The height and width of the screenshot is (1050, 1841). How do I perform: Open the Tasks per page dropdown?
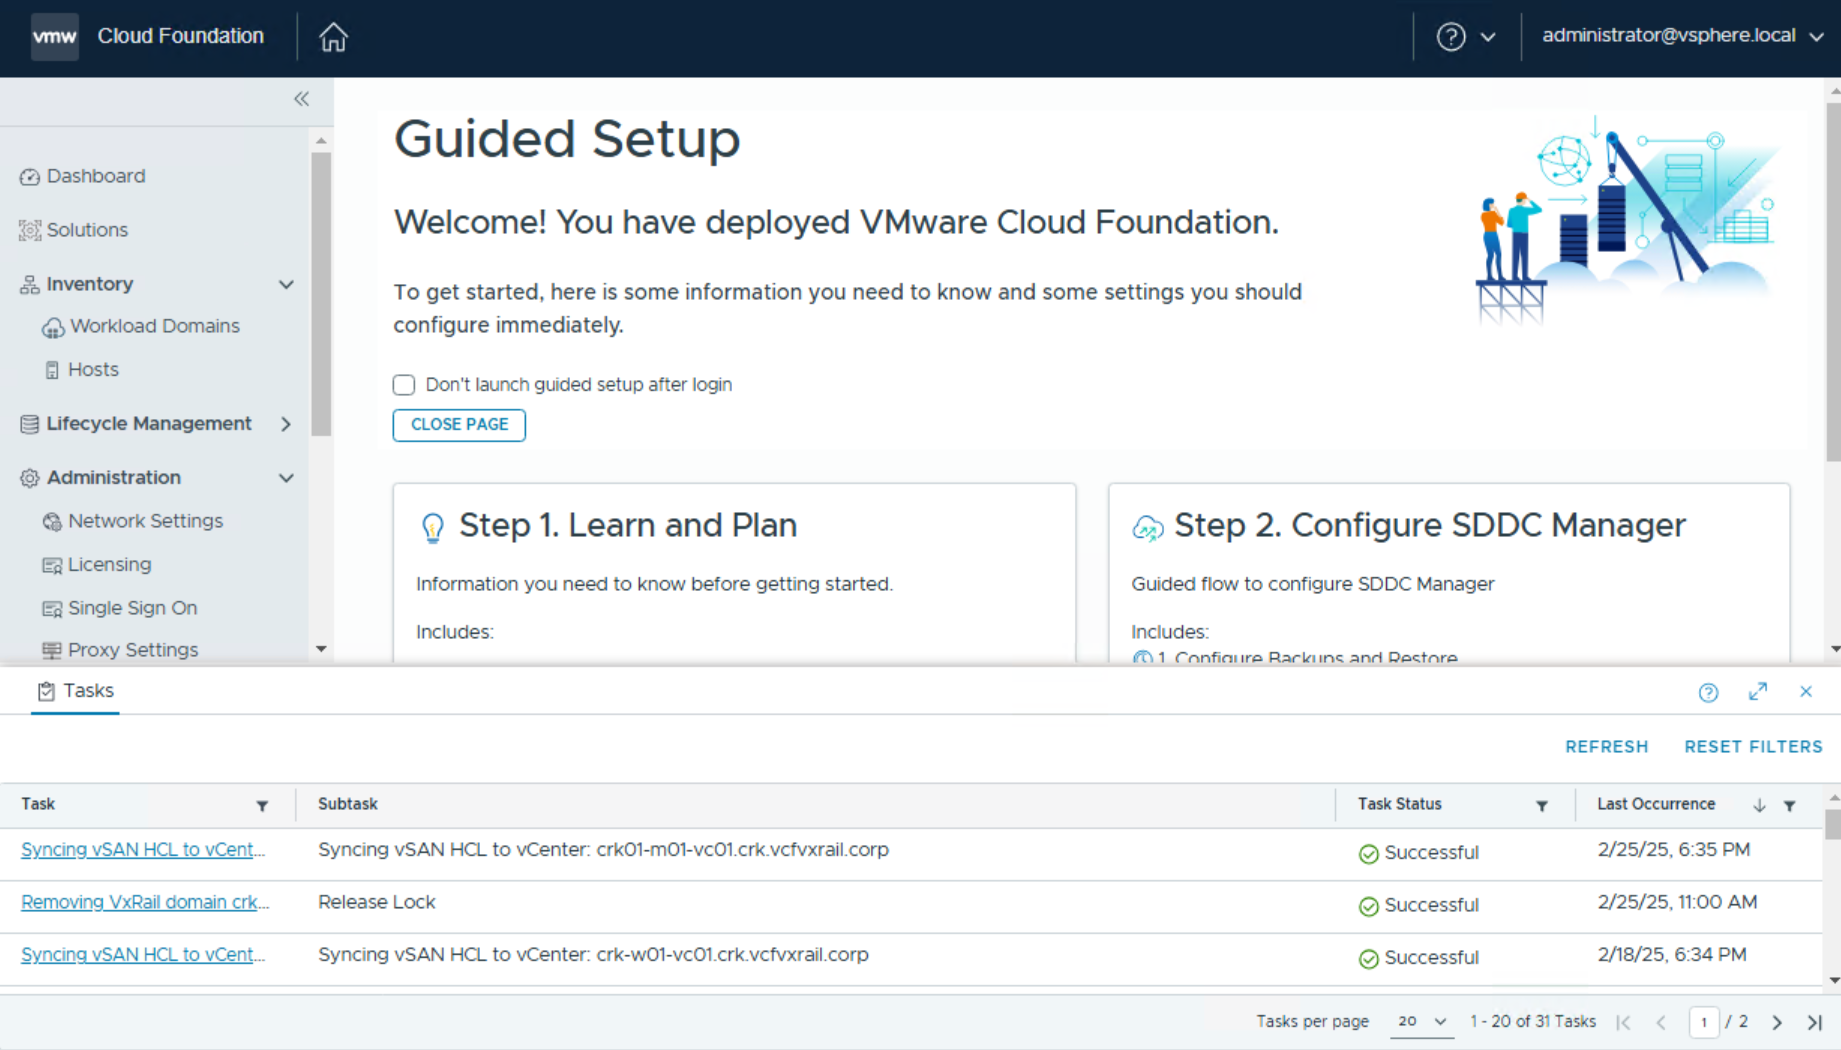[1421, 1022]
